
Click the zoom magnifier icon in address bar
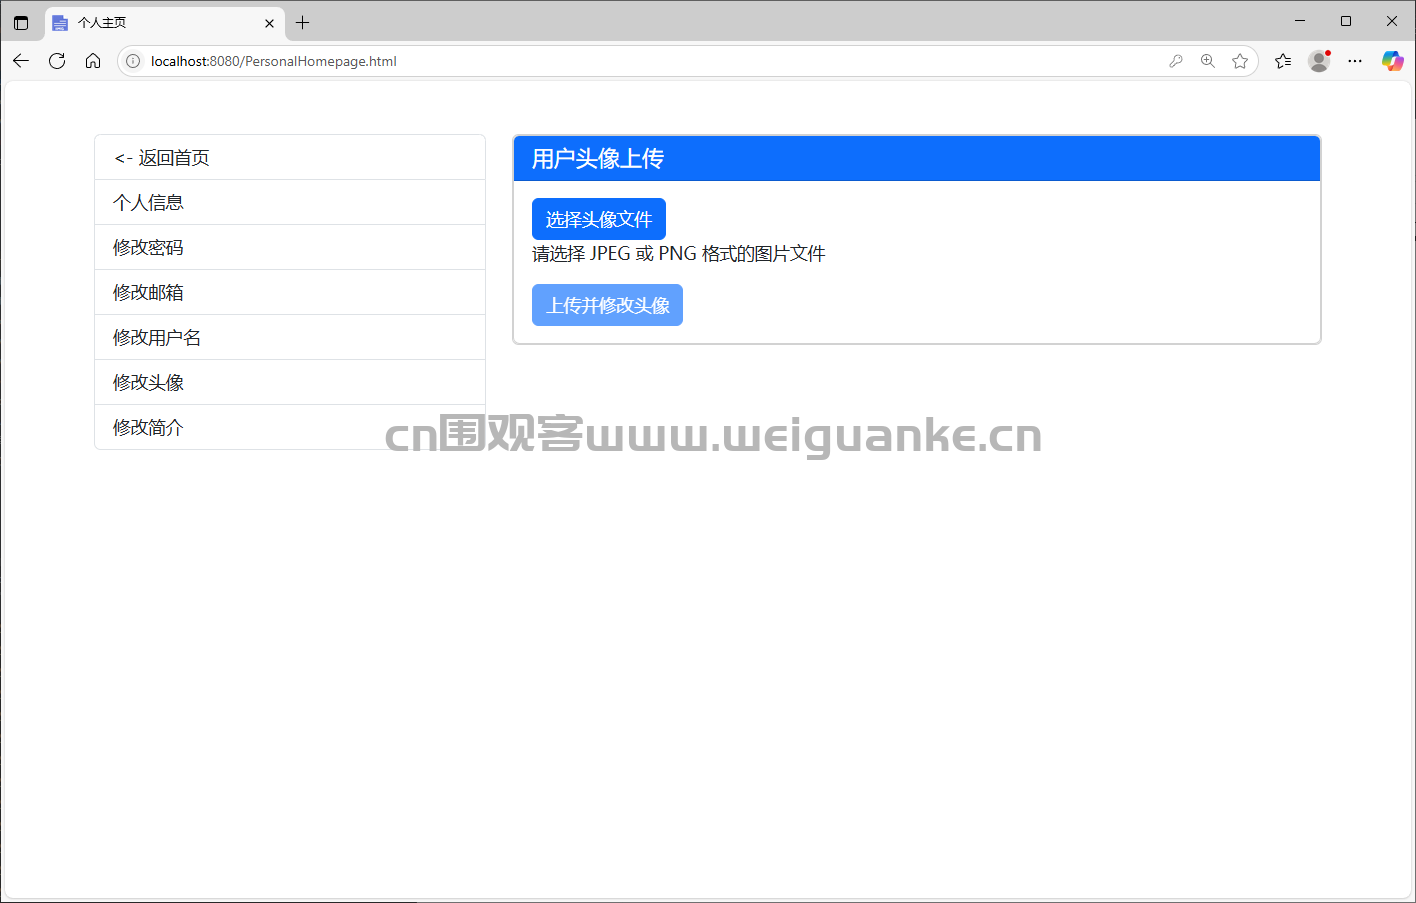click(1208, 61)
